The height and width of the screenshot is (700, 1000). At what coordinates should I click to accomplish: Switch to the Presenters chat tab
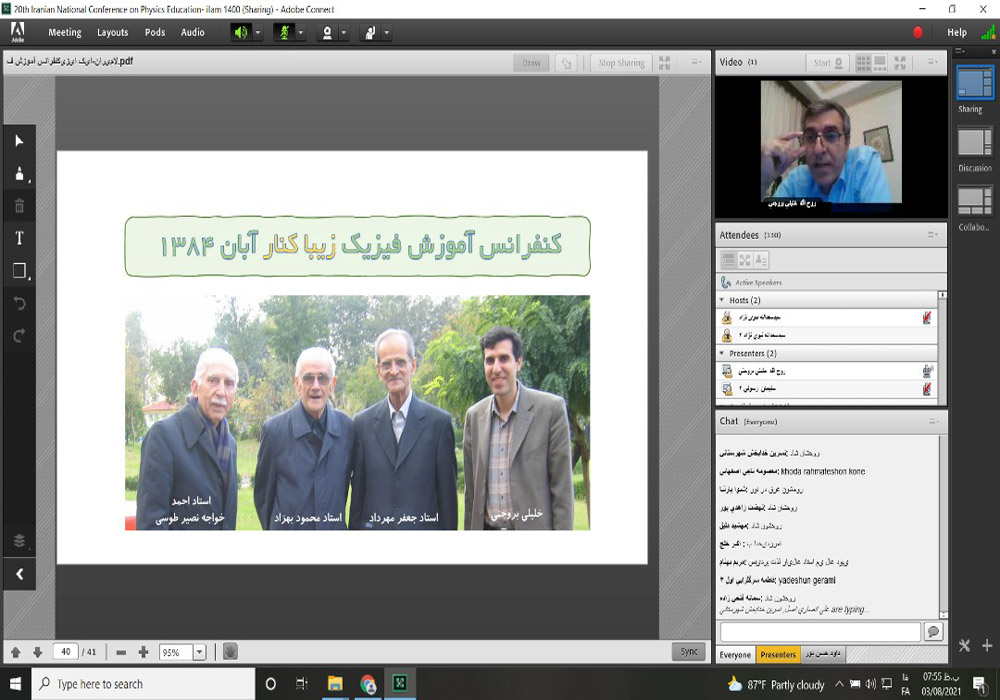click(778, 655)
